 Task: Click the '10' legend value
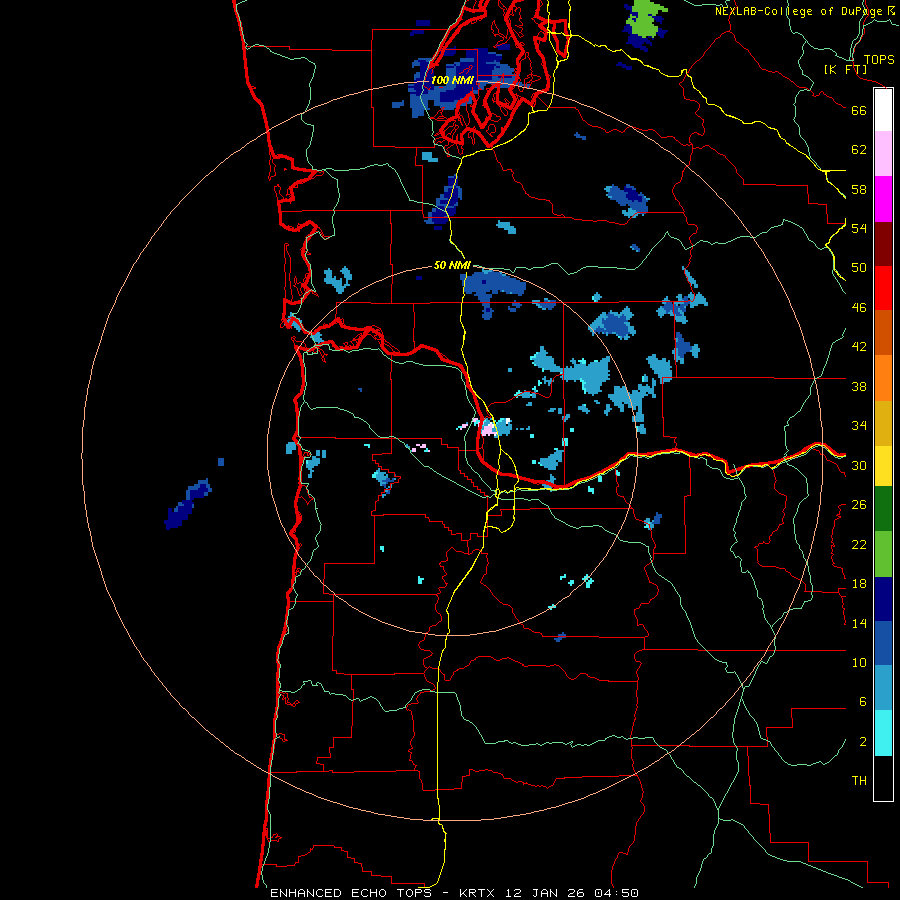[859, 662]
